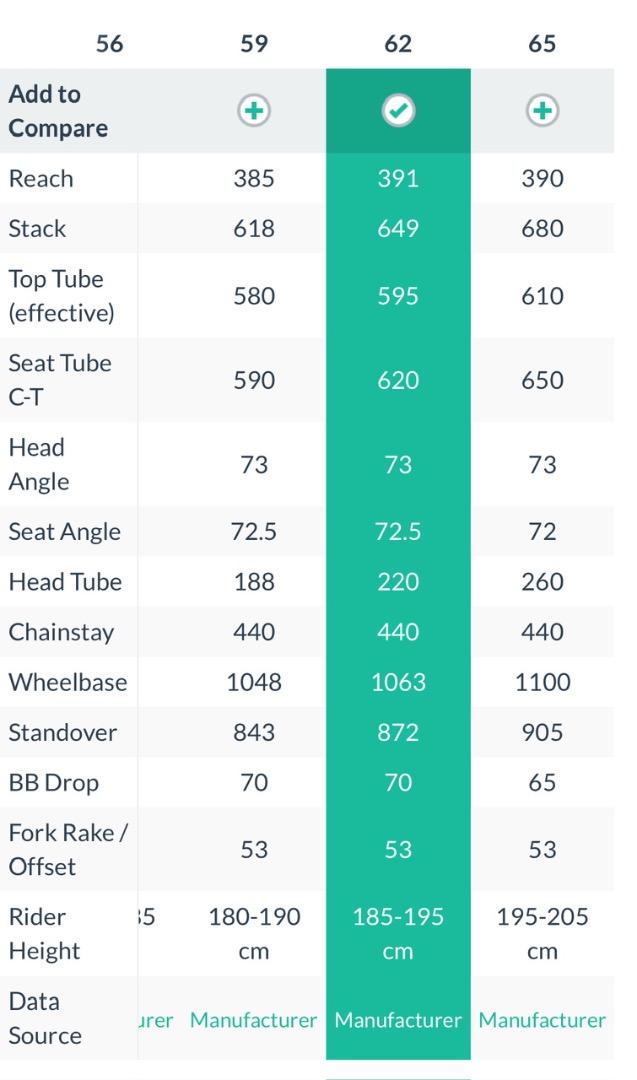Select the size 59 column header
Image resolution: width=637 pixels, height=1080 pixels.
pos(253,44)
